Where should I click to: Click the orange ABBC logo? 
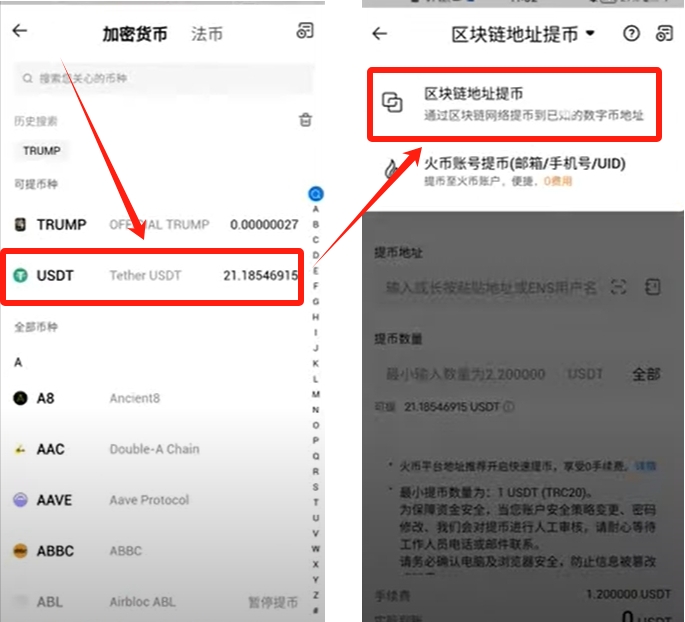click(x=21, y=551)
